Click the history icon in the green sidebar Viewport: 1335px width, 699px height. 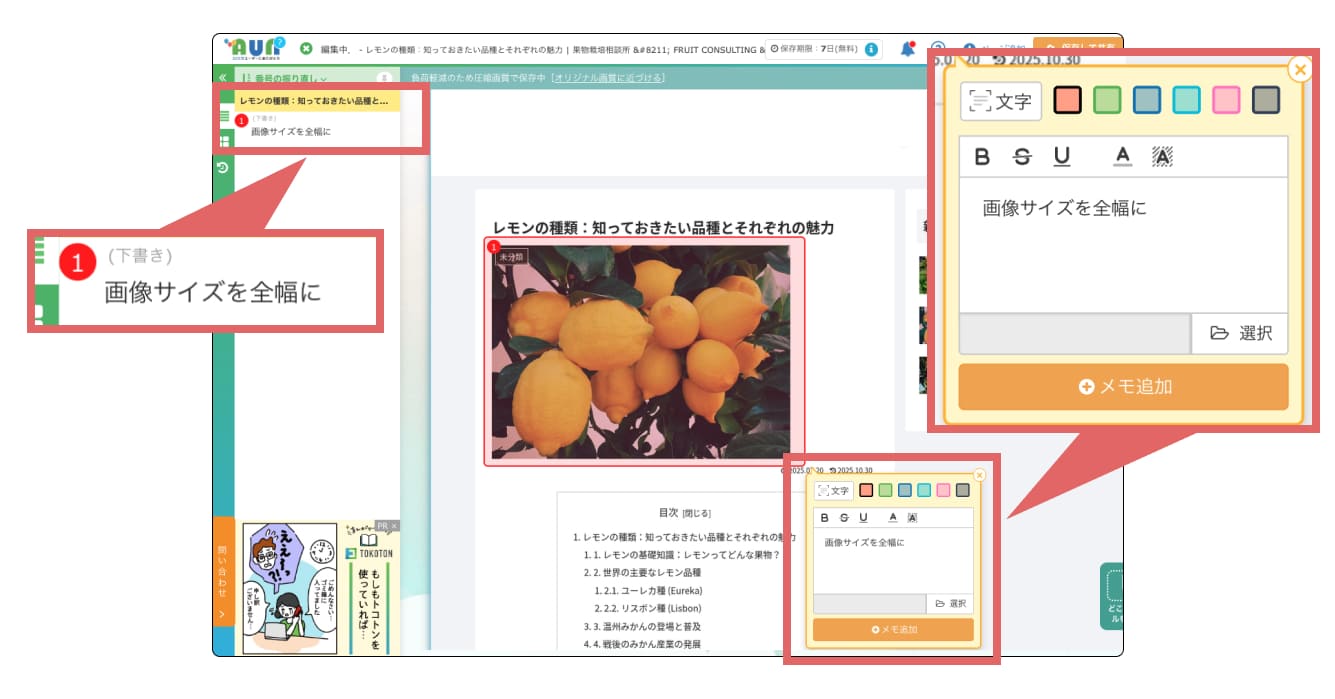pos(222,168)
